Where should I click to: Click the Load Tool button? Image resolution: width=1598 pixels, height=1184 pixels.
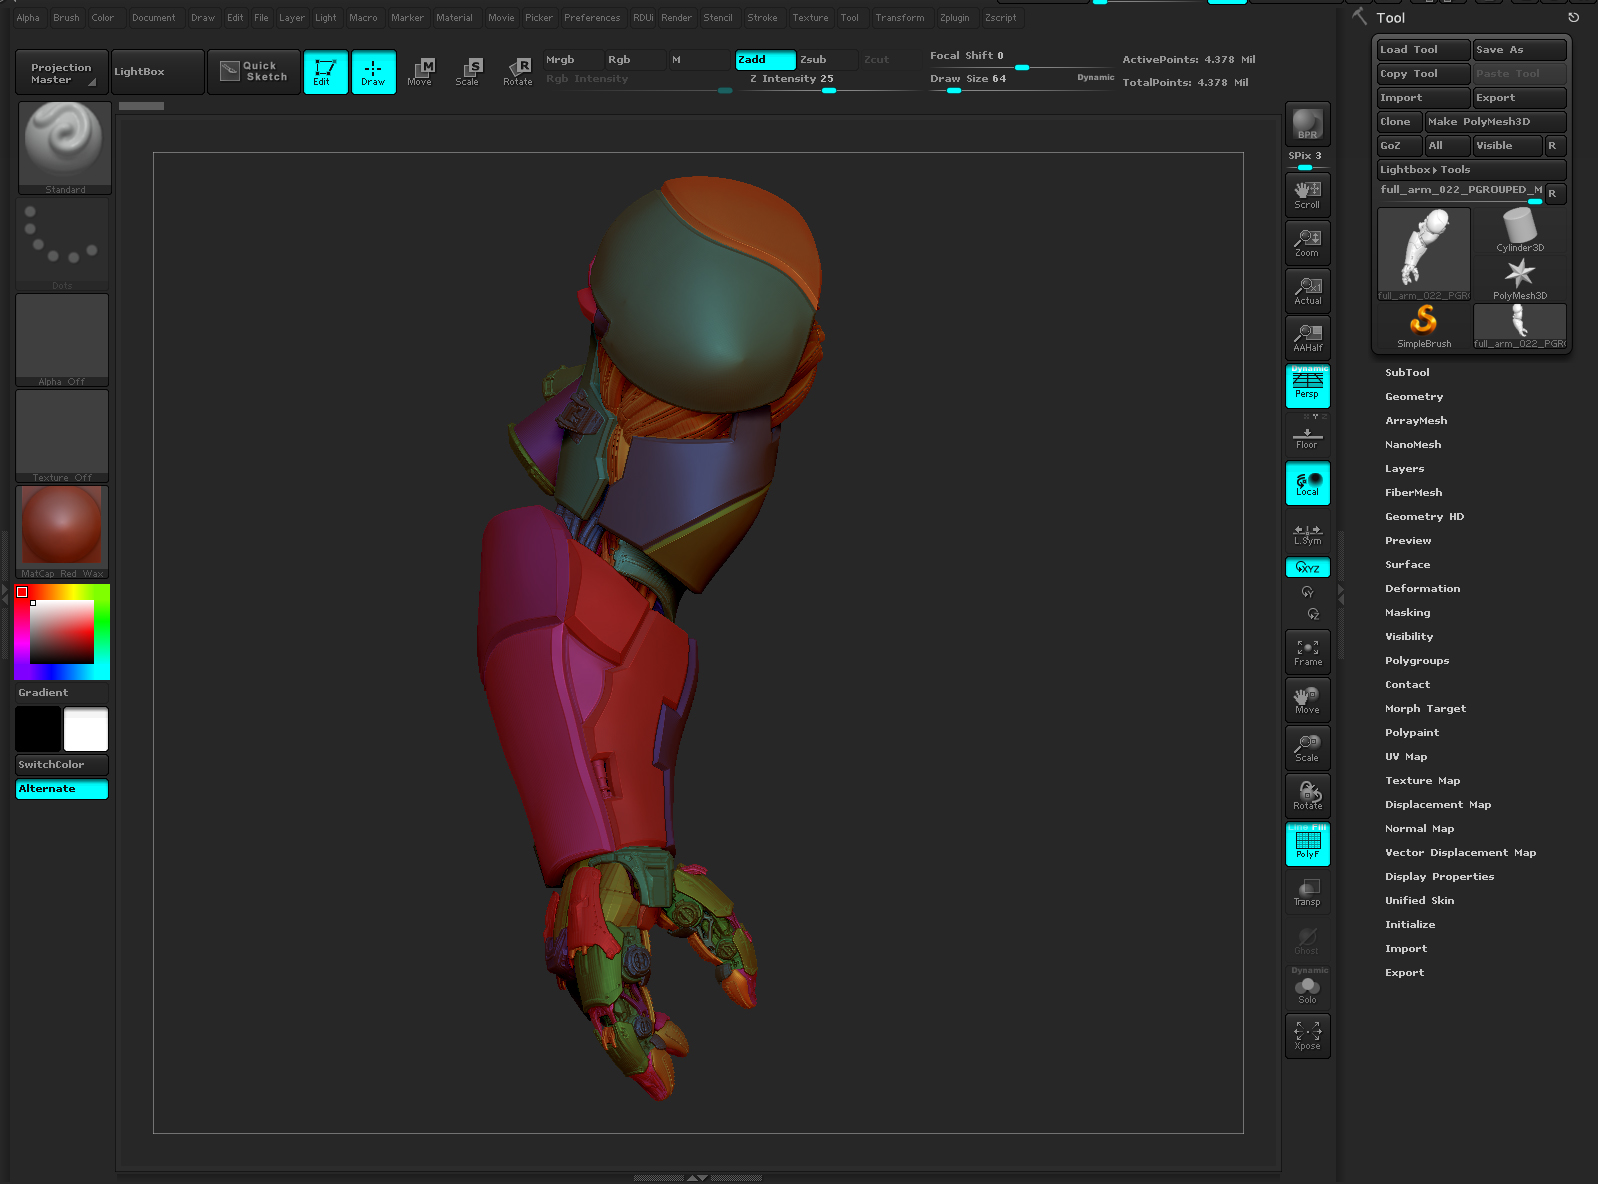tap(1424, 50)
